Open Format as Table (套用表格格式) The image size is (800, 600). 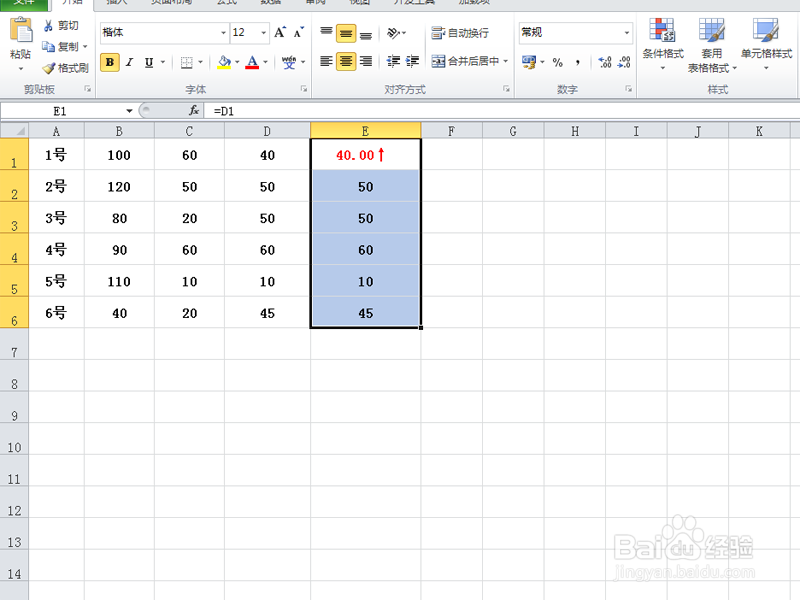(712, 45)
